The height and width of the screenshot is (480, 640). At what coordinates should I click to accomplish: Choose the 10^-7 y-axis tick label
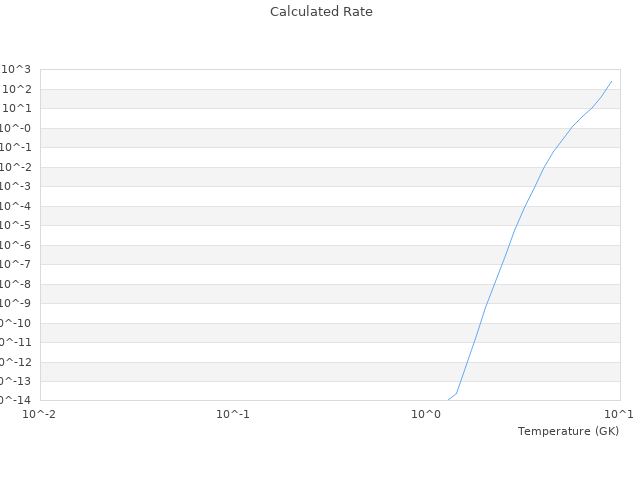[16, 264]
